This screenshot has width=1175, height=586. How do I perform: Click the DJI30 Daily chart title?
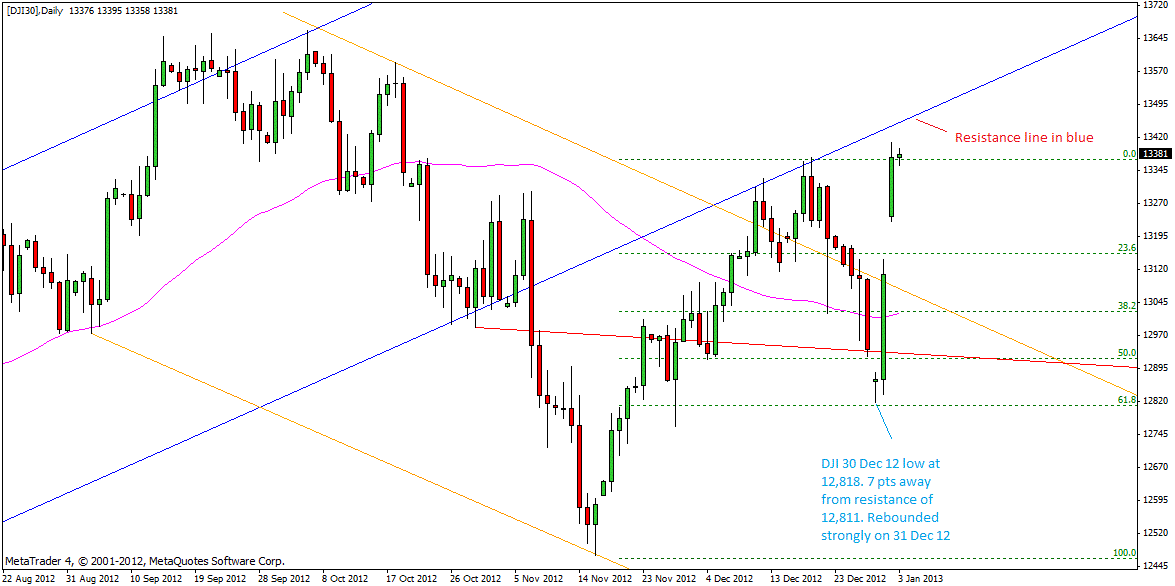point(38,11)
